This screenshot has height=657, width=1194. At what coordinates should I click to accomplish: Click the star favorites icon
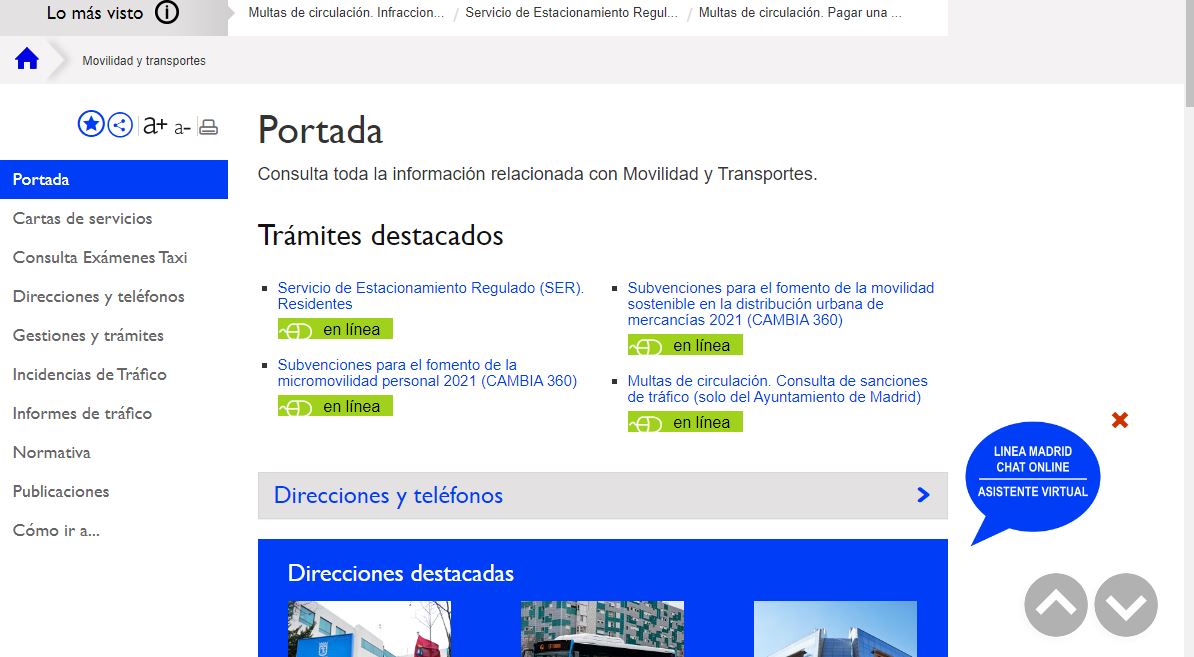(x=91, y=125)
